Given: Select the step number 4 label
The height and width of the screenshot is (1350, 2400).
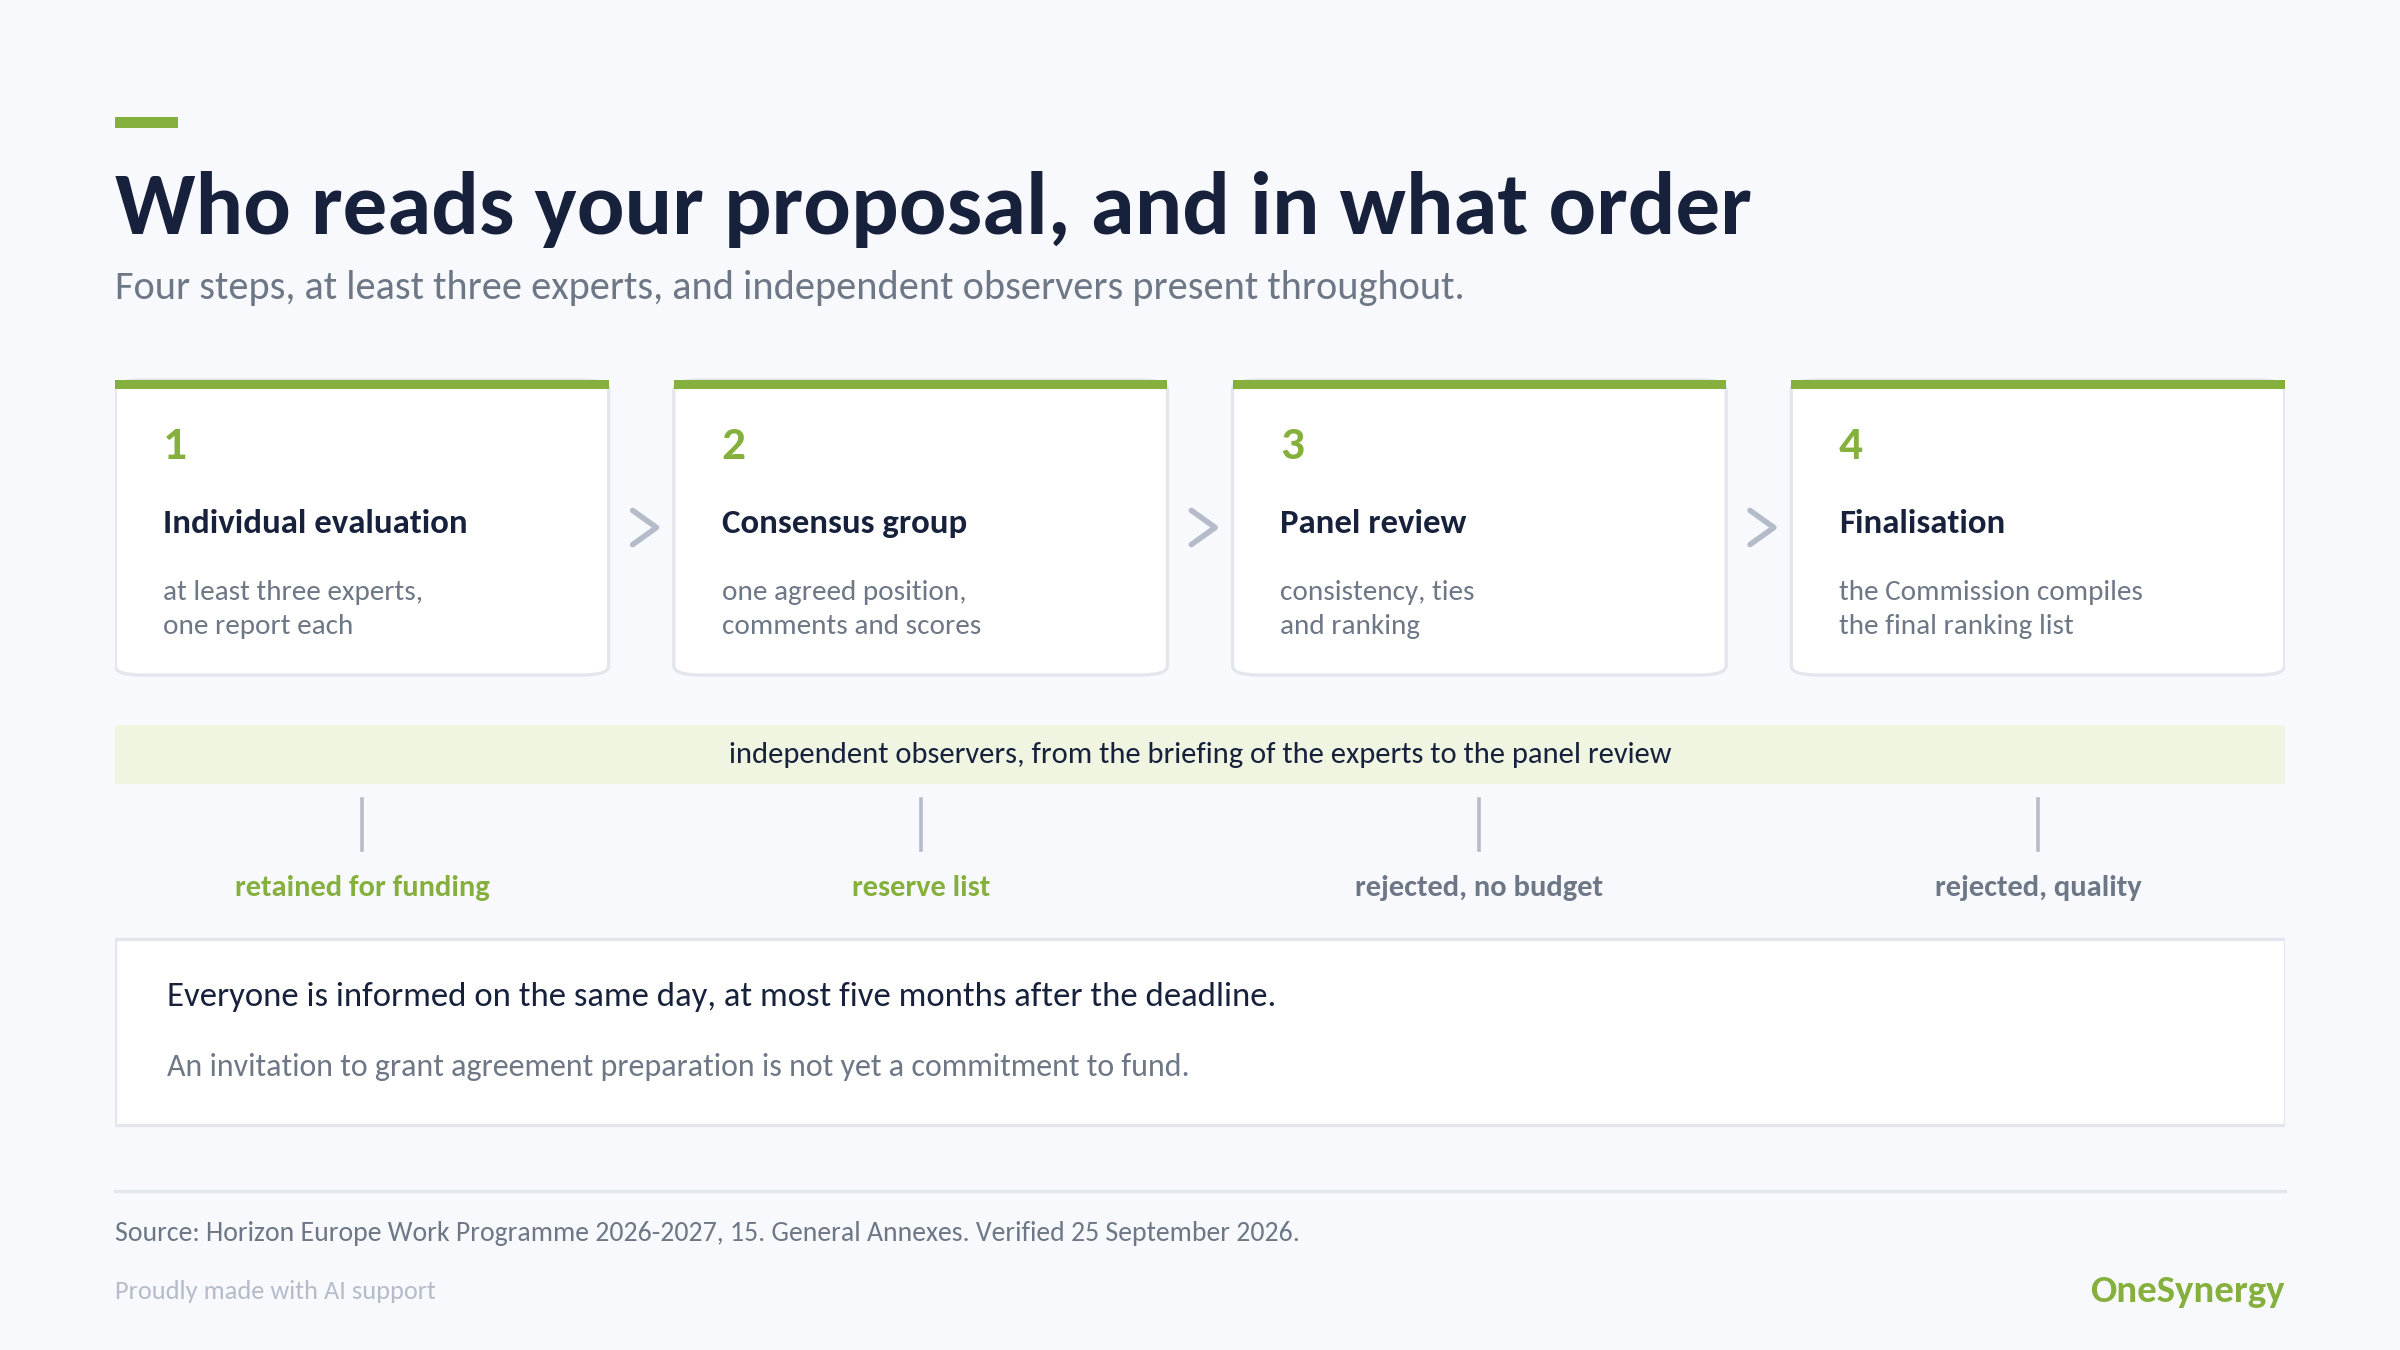Looking at the screenshot, I should point(1851,445).
